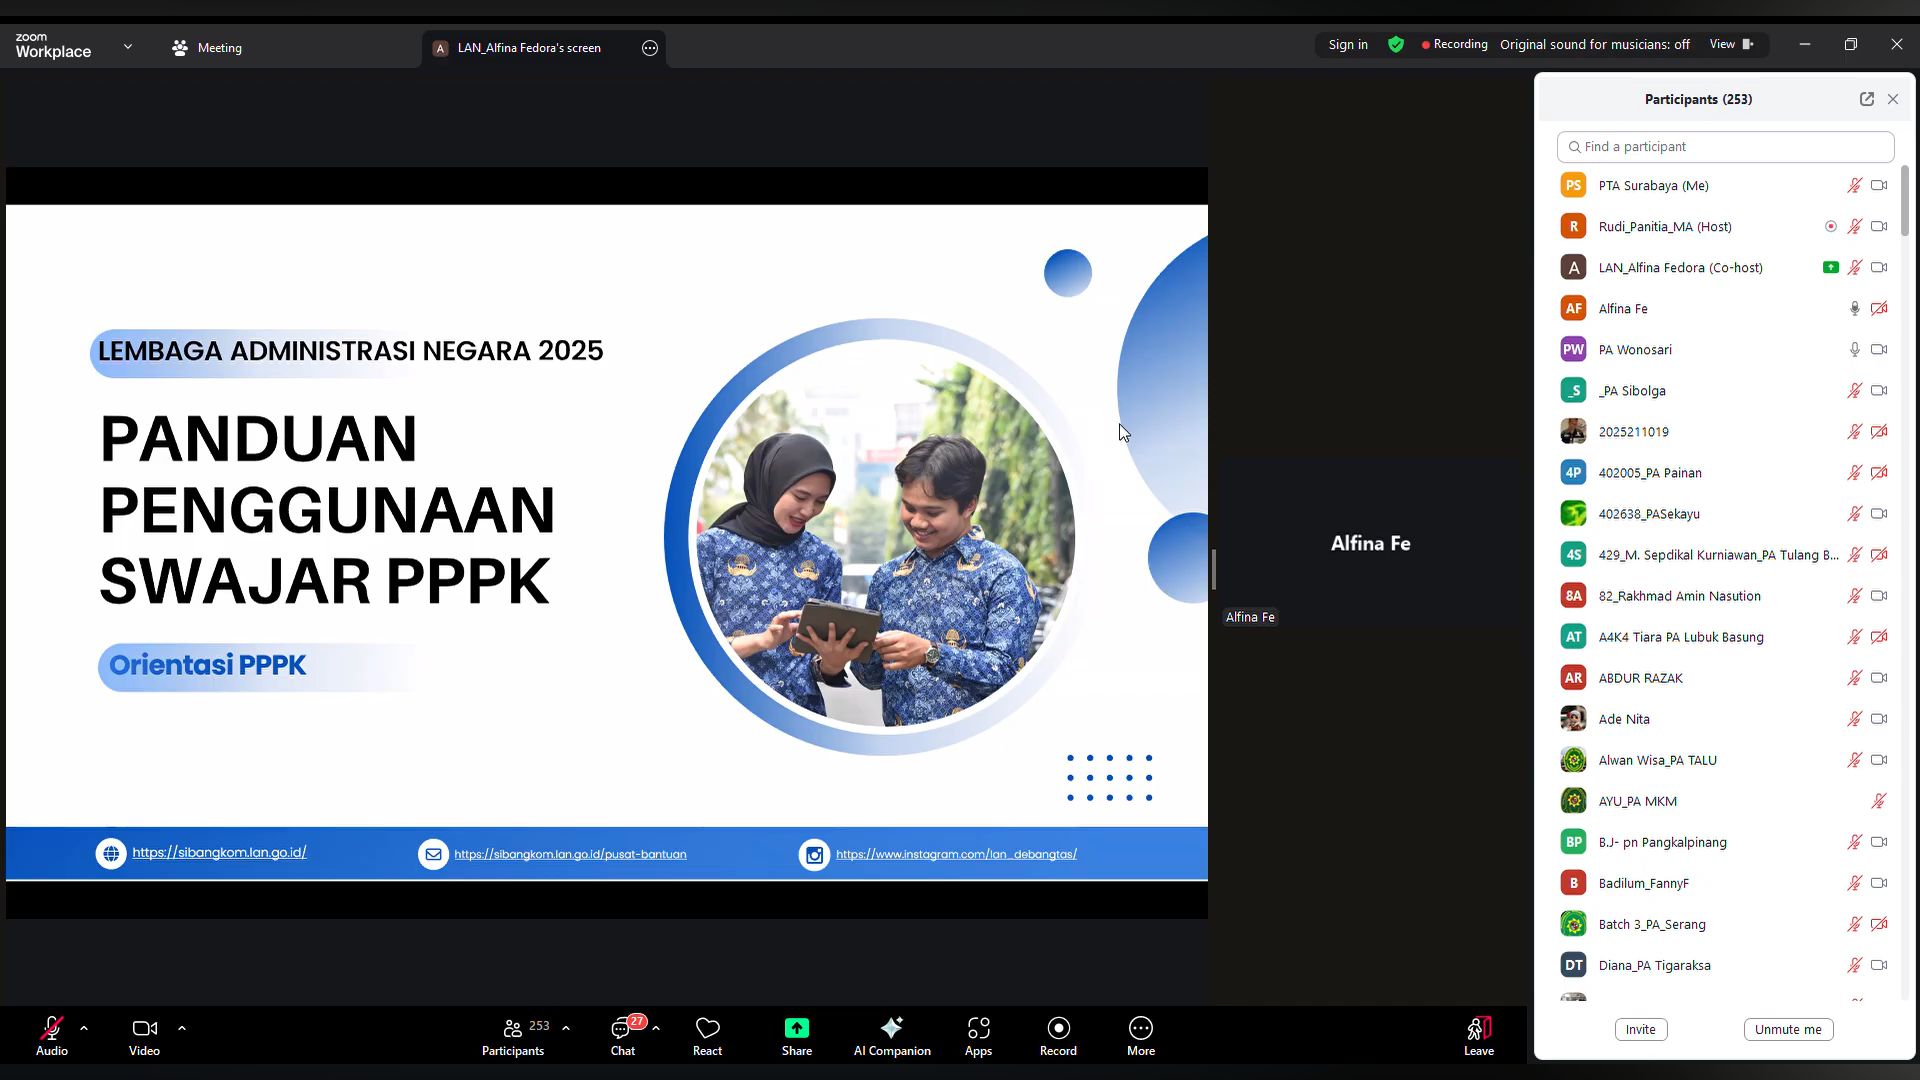The image size is (1920, 1080).
Task: Open the Video settings chevron
Action: click(182, 1027)
